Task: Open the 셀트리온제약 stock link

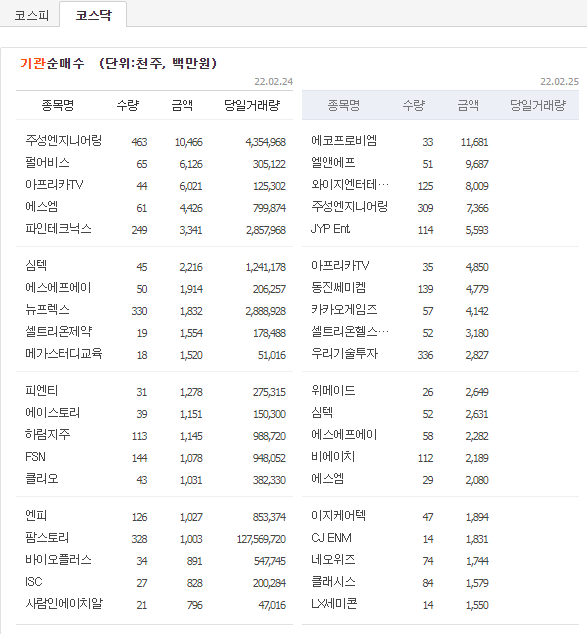Action: click(x=59, y=332)
